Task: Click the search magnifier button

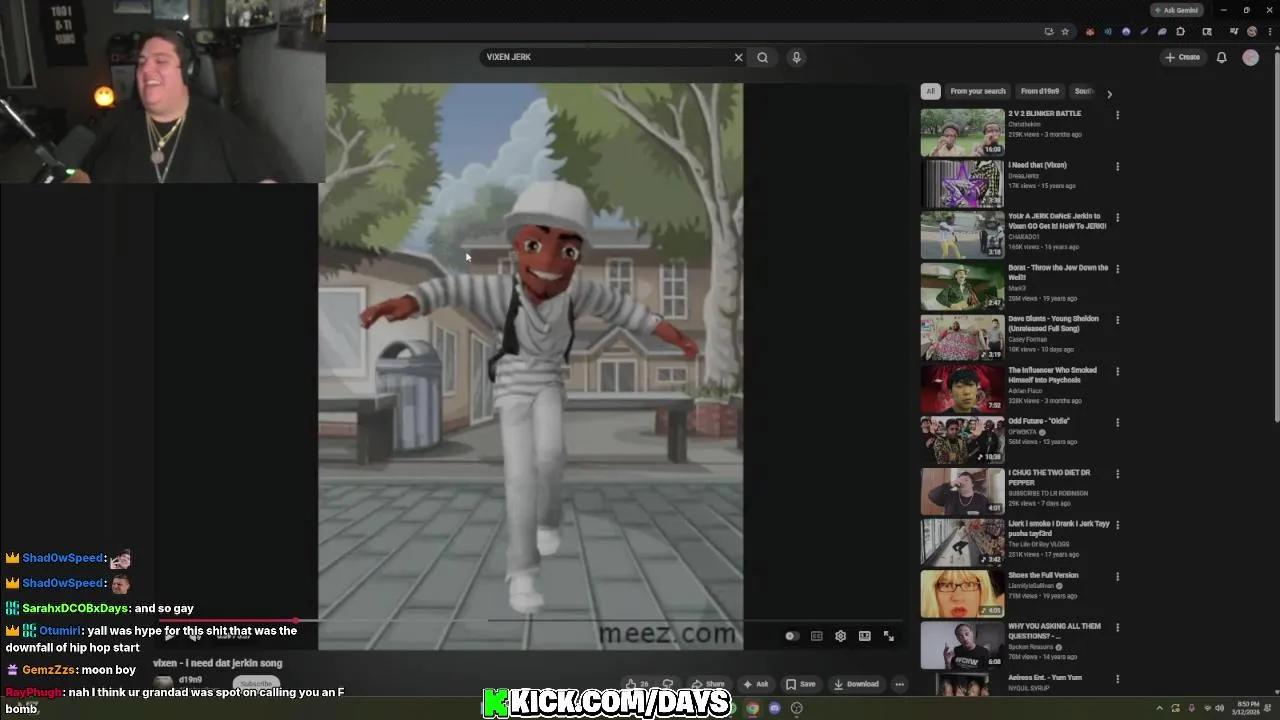Action: 763,57
